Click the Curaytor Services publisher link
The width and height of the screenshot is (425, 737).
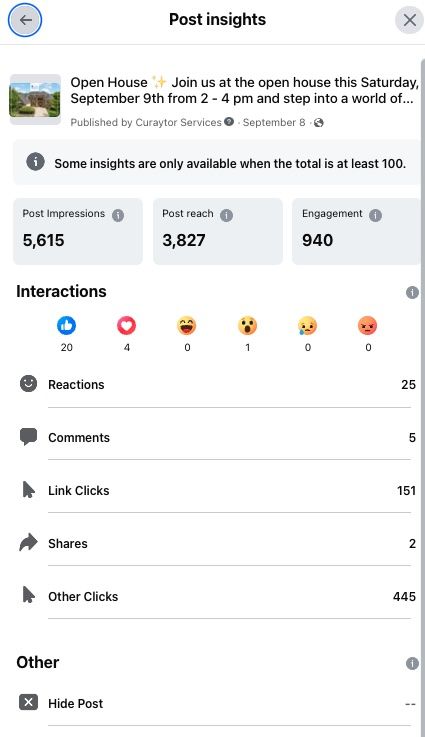point(178,122)
